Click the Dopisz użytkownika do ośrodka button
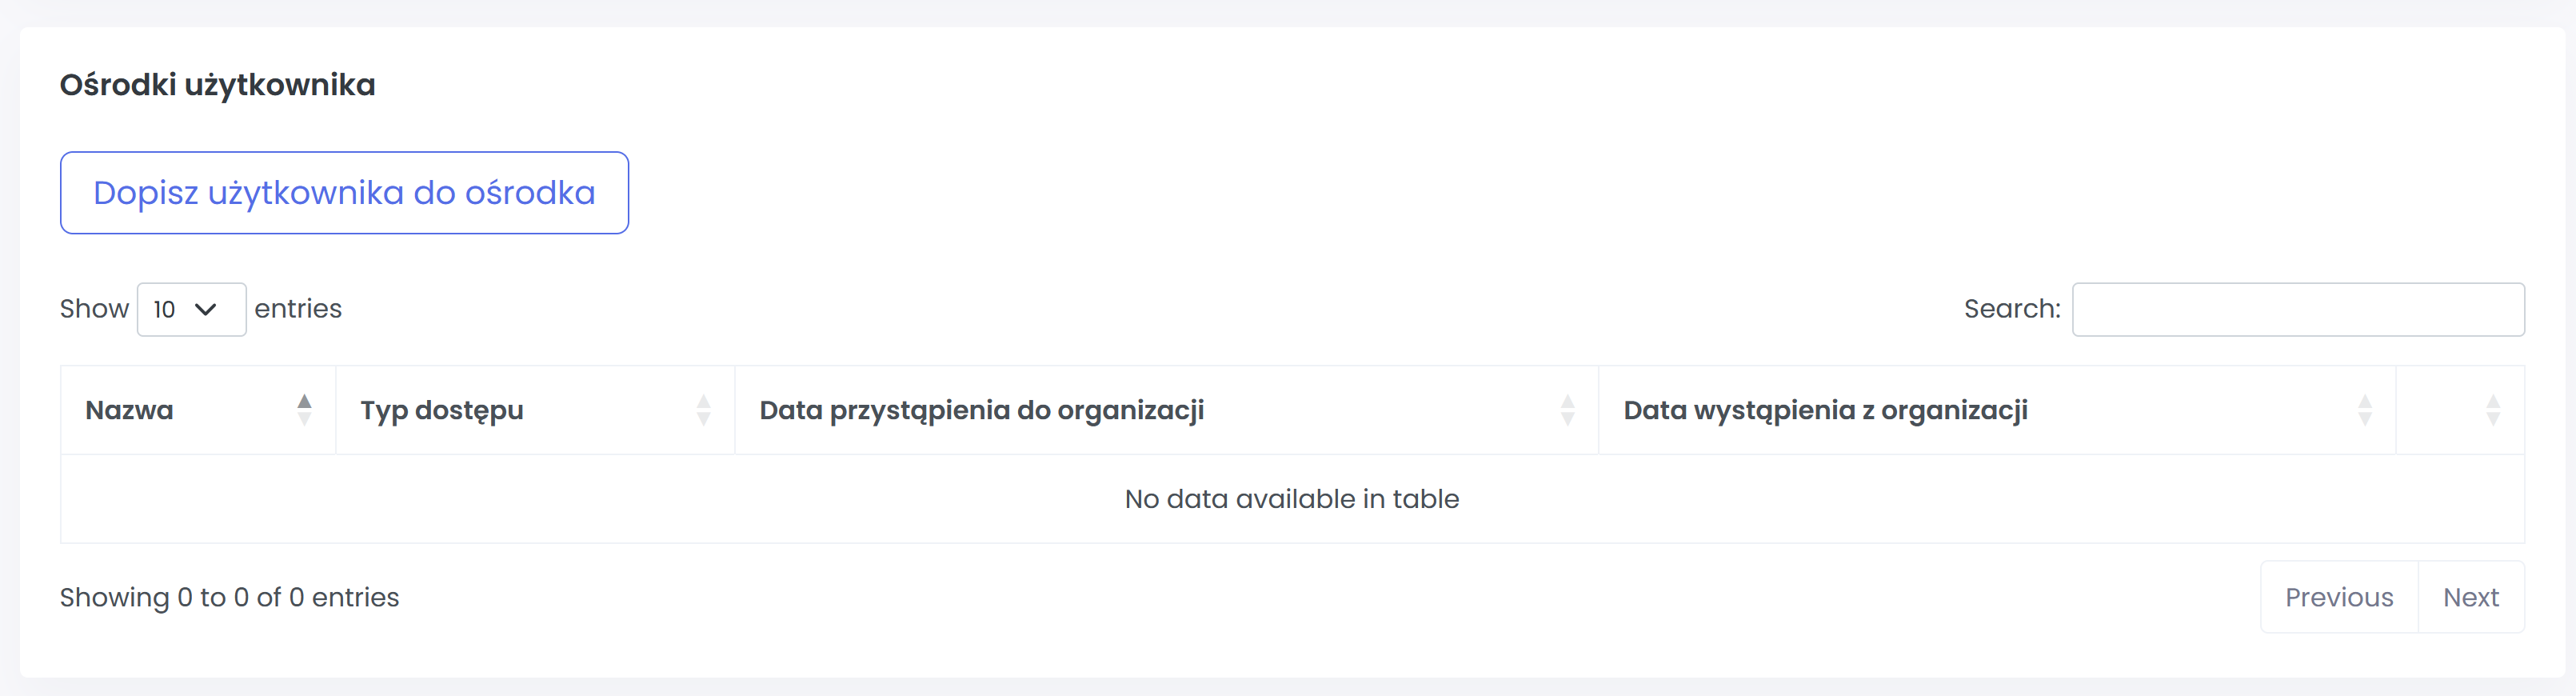The image size is (2576, 696). tap(344, 193)
